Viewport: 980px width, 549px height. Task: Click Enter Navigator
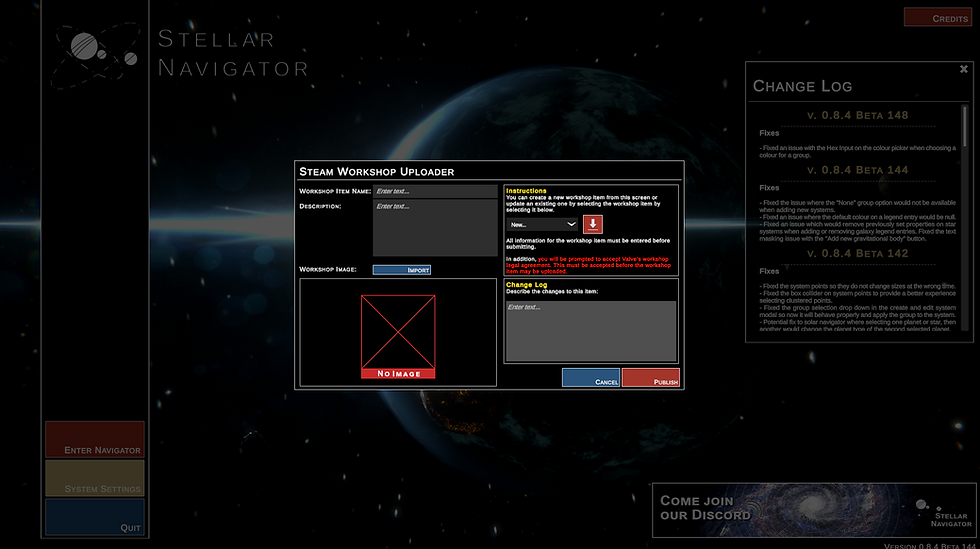tap(95, 440)
